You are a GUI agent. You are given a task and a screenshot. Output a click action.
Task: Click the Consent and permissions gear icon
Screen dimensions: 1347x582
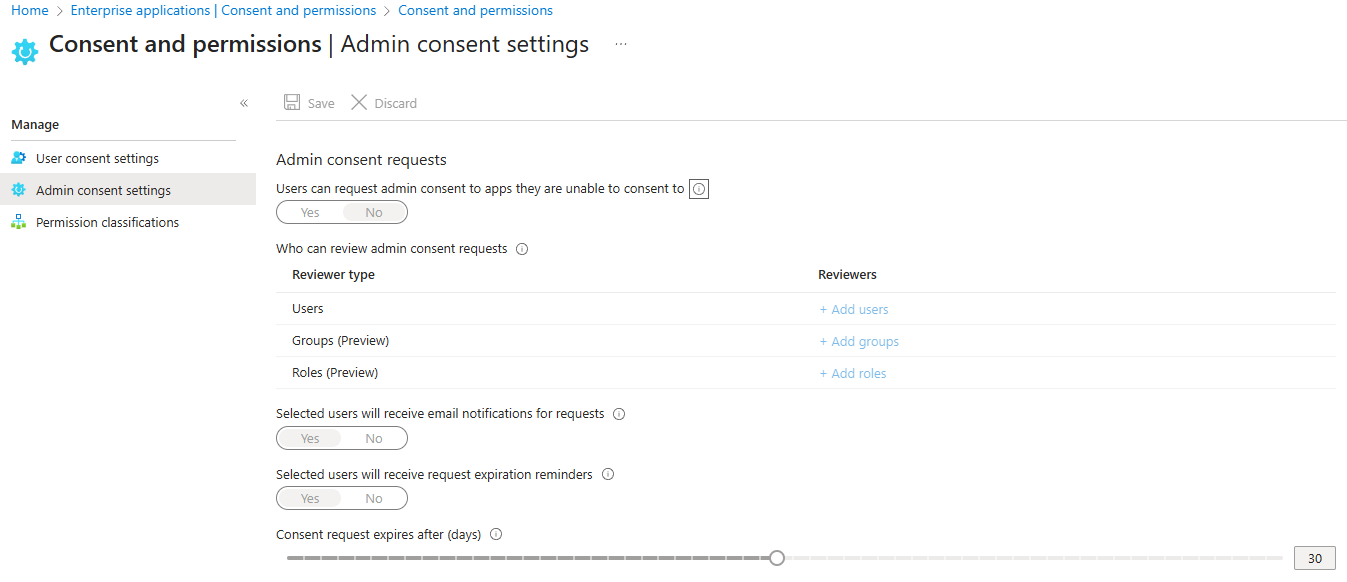(x=25, y=51)
